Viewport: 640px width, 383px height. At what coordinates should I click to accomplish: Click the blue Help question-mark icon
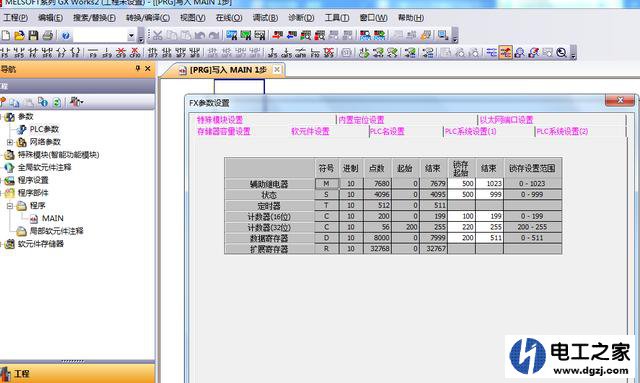tap(66, 36)
